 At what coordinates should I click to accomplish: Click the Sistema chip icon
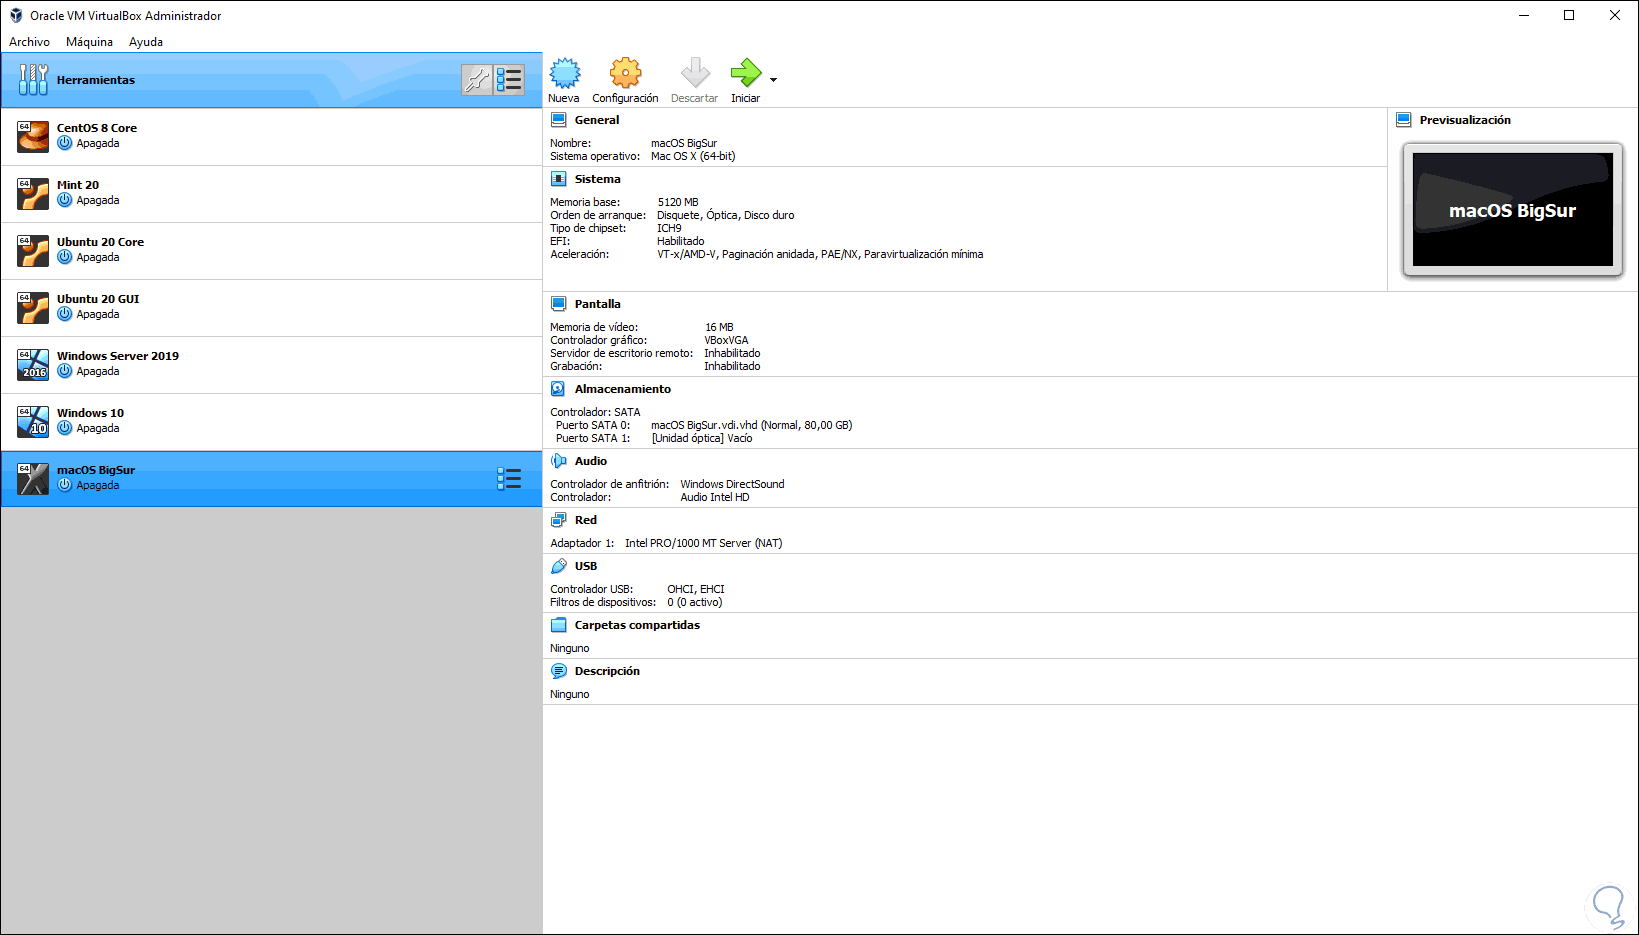pyautogui.click(x=559, y=179)
